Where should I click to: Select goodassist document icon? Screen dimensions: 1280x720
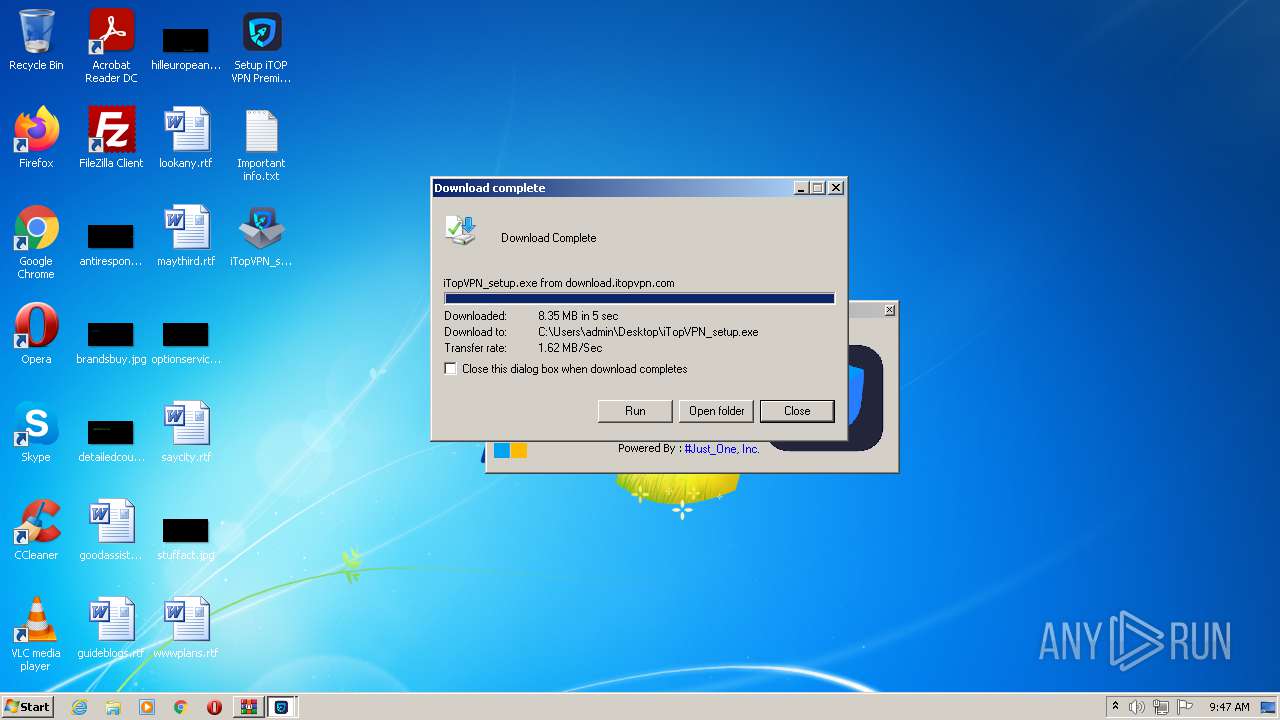coord(111,531)
